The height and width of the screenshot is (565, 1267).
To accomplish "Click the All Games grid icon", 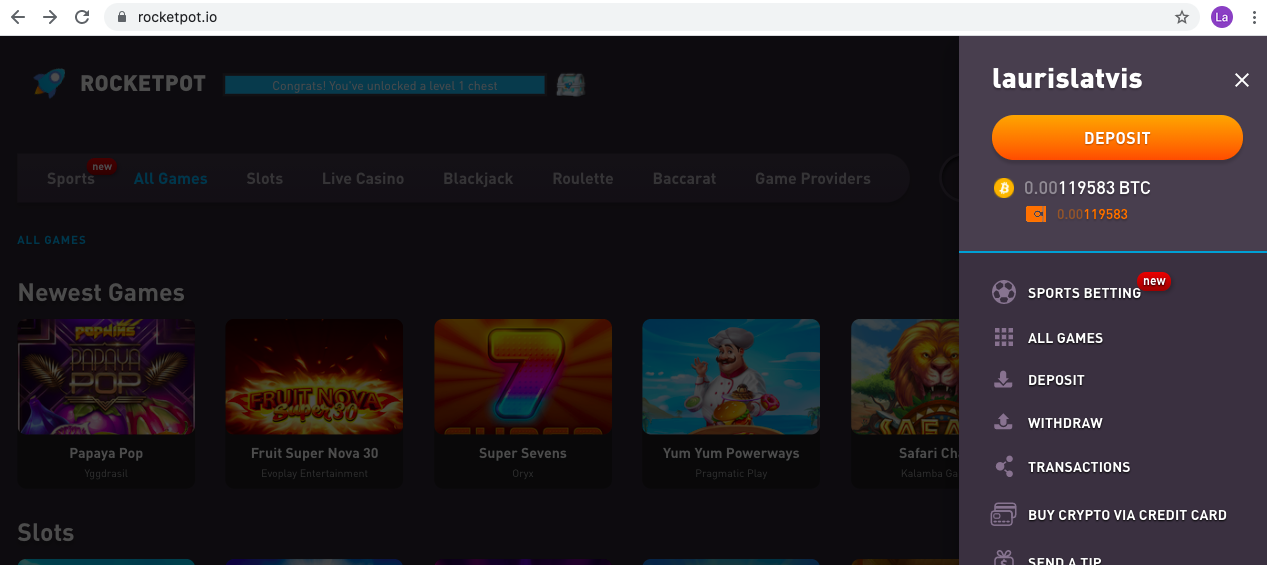I will [x=1004, y=337].
